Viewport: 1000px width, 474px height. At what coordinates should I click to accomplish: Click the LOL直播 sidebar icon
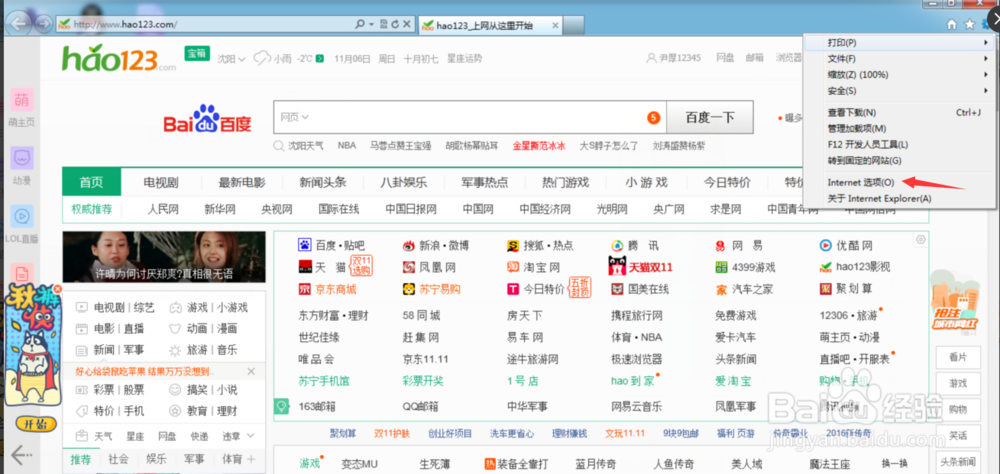point(22,216)
